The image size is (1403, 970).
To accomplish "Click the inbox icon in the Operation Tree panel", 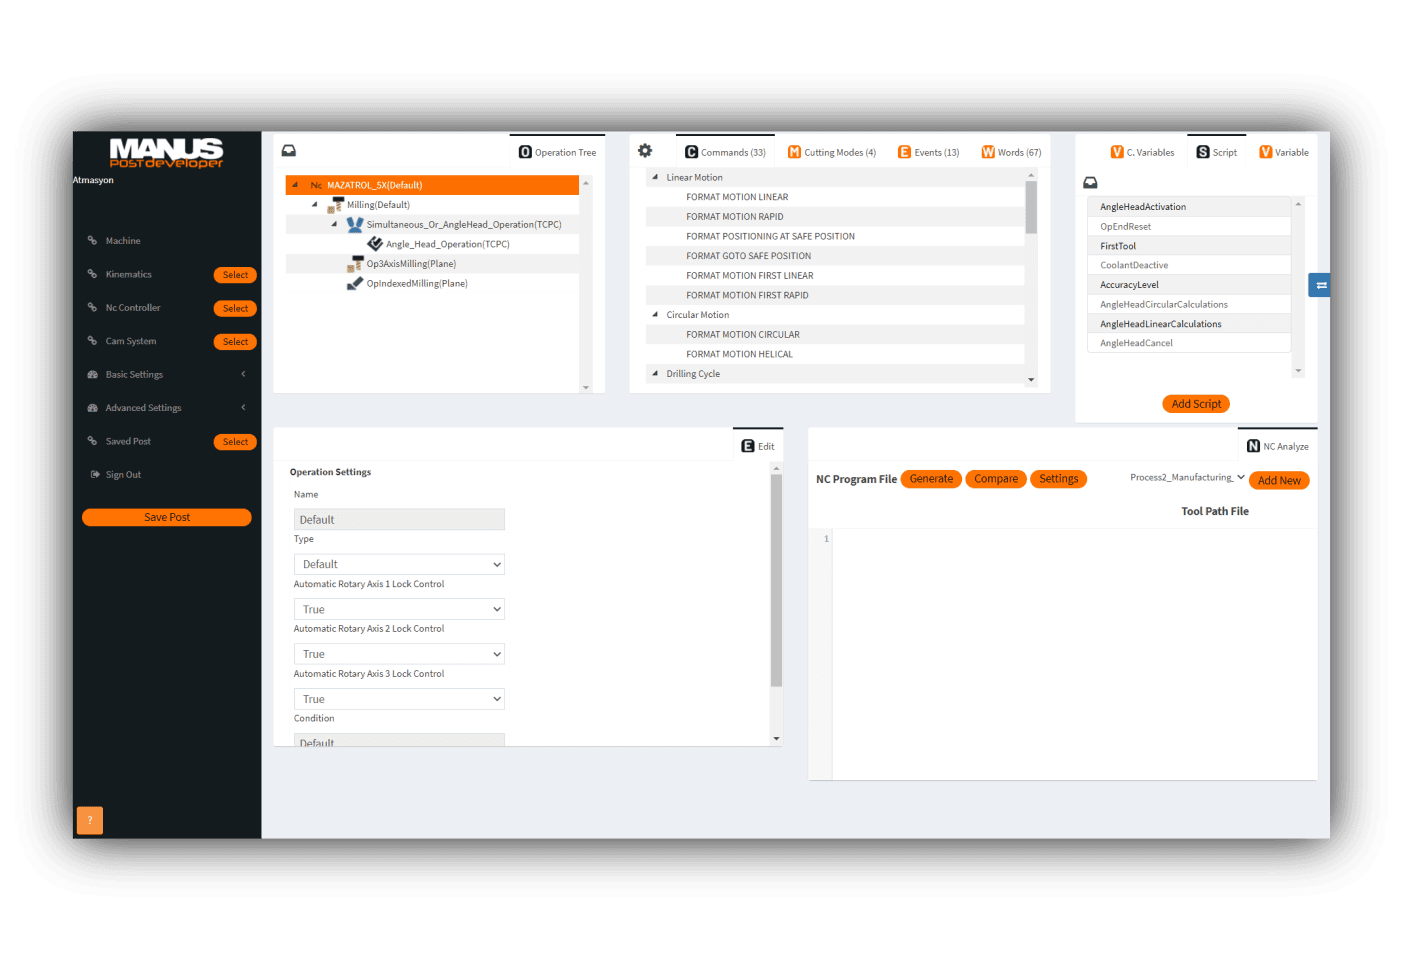I will (x=289, y=150).
